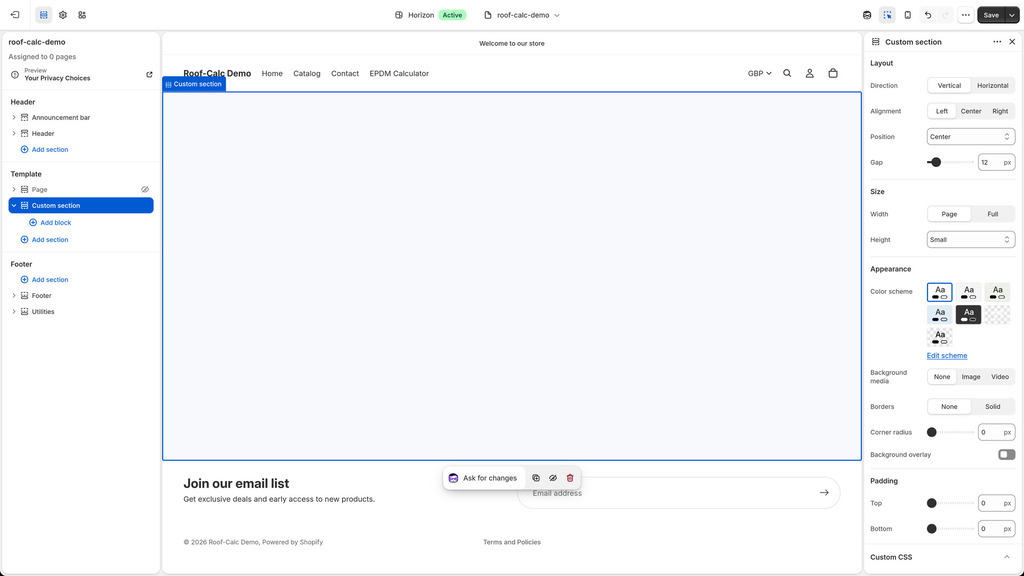Open Theme settings gear icon

63,14
